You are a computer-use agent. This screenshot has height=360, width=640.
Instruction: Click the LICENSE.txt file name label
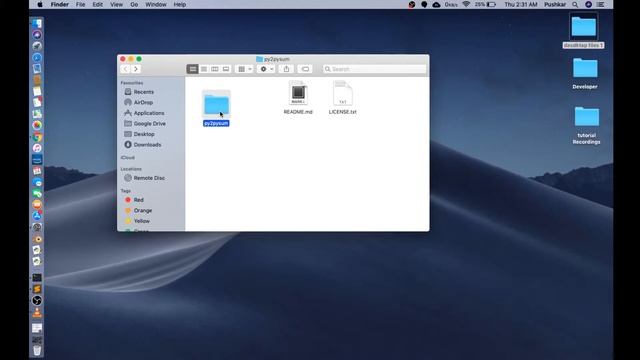[x=342, y=112]
